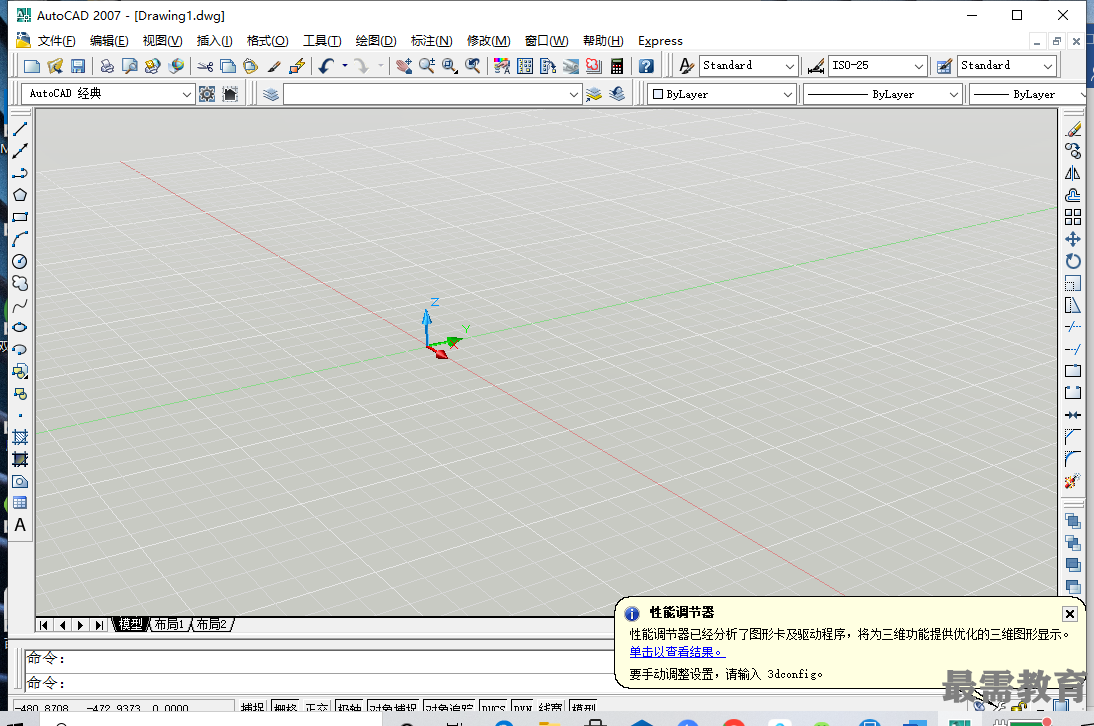Toggle DYN dynamic input in status bar
Screen dimensions: 1094x726
(x=523, y=706)
